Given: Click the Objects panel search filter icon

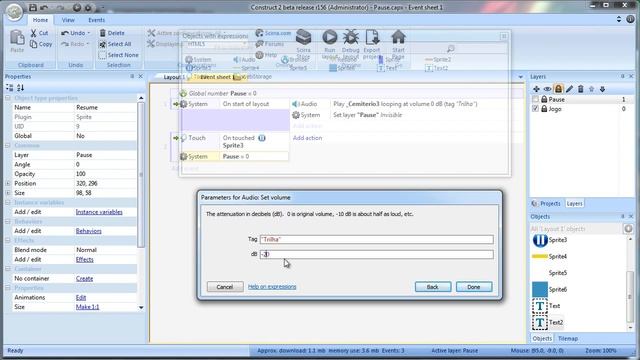Looking at the screenshot, I should click(x=628, y=229).
